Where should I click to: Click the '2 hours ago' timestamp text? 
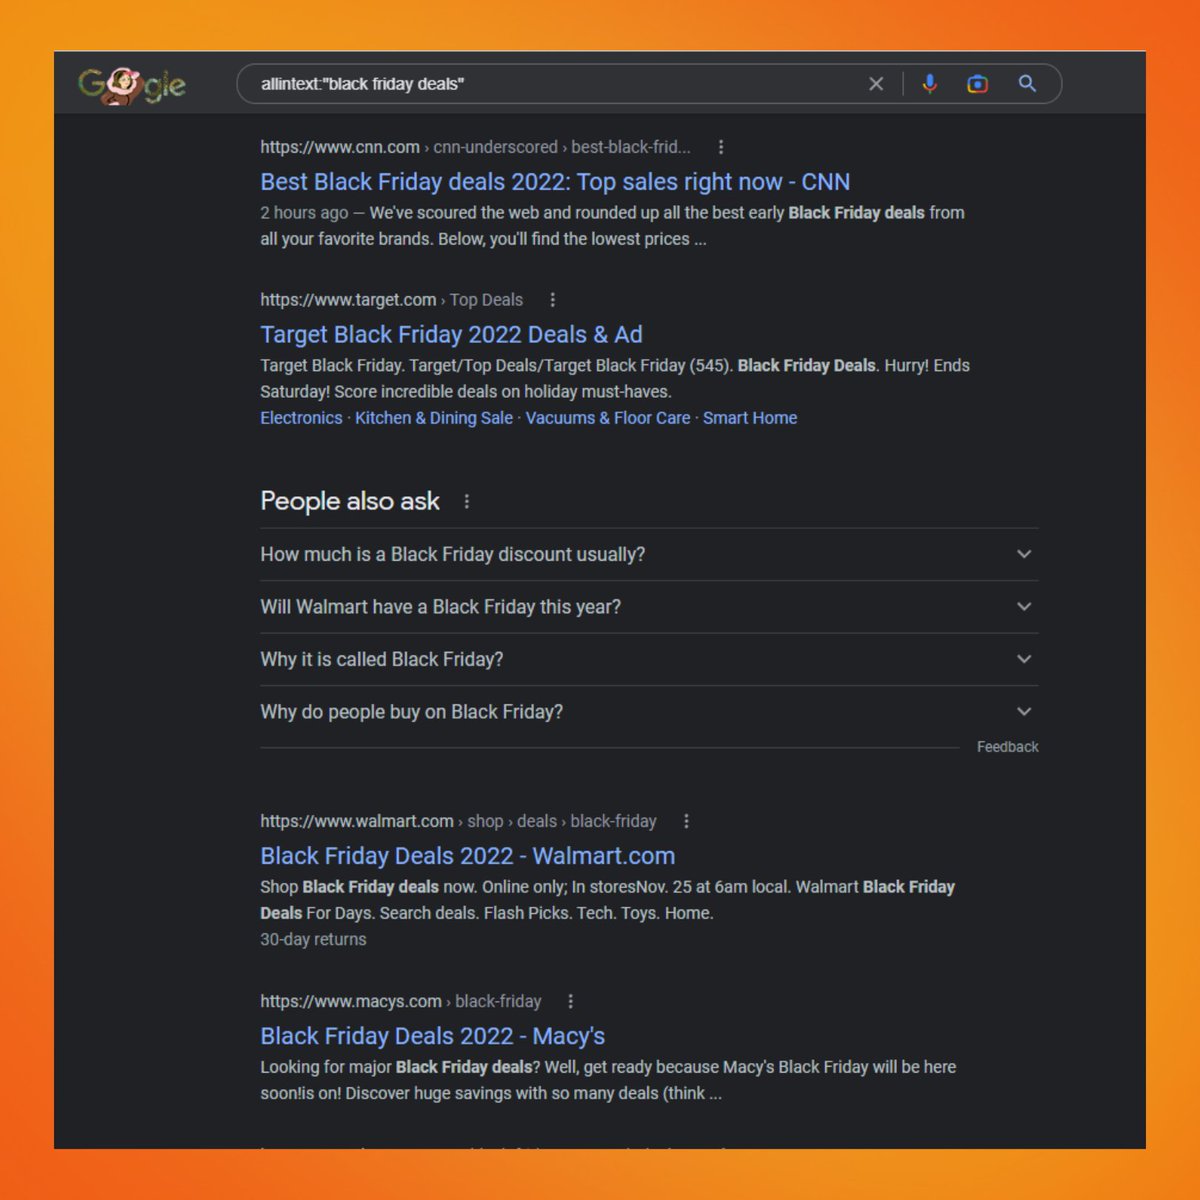(304, 212)
